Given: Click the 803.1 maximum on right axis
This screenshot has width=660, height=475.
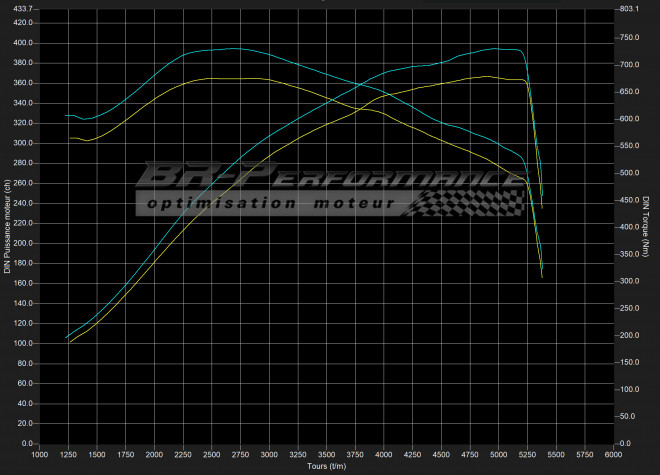Looking at the screenshot, I should coord(629,9).
